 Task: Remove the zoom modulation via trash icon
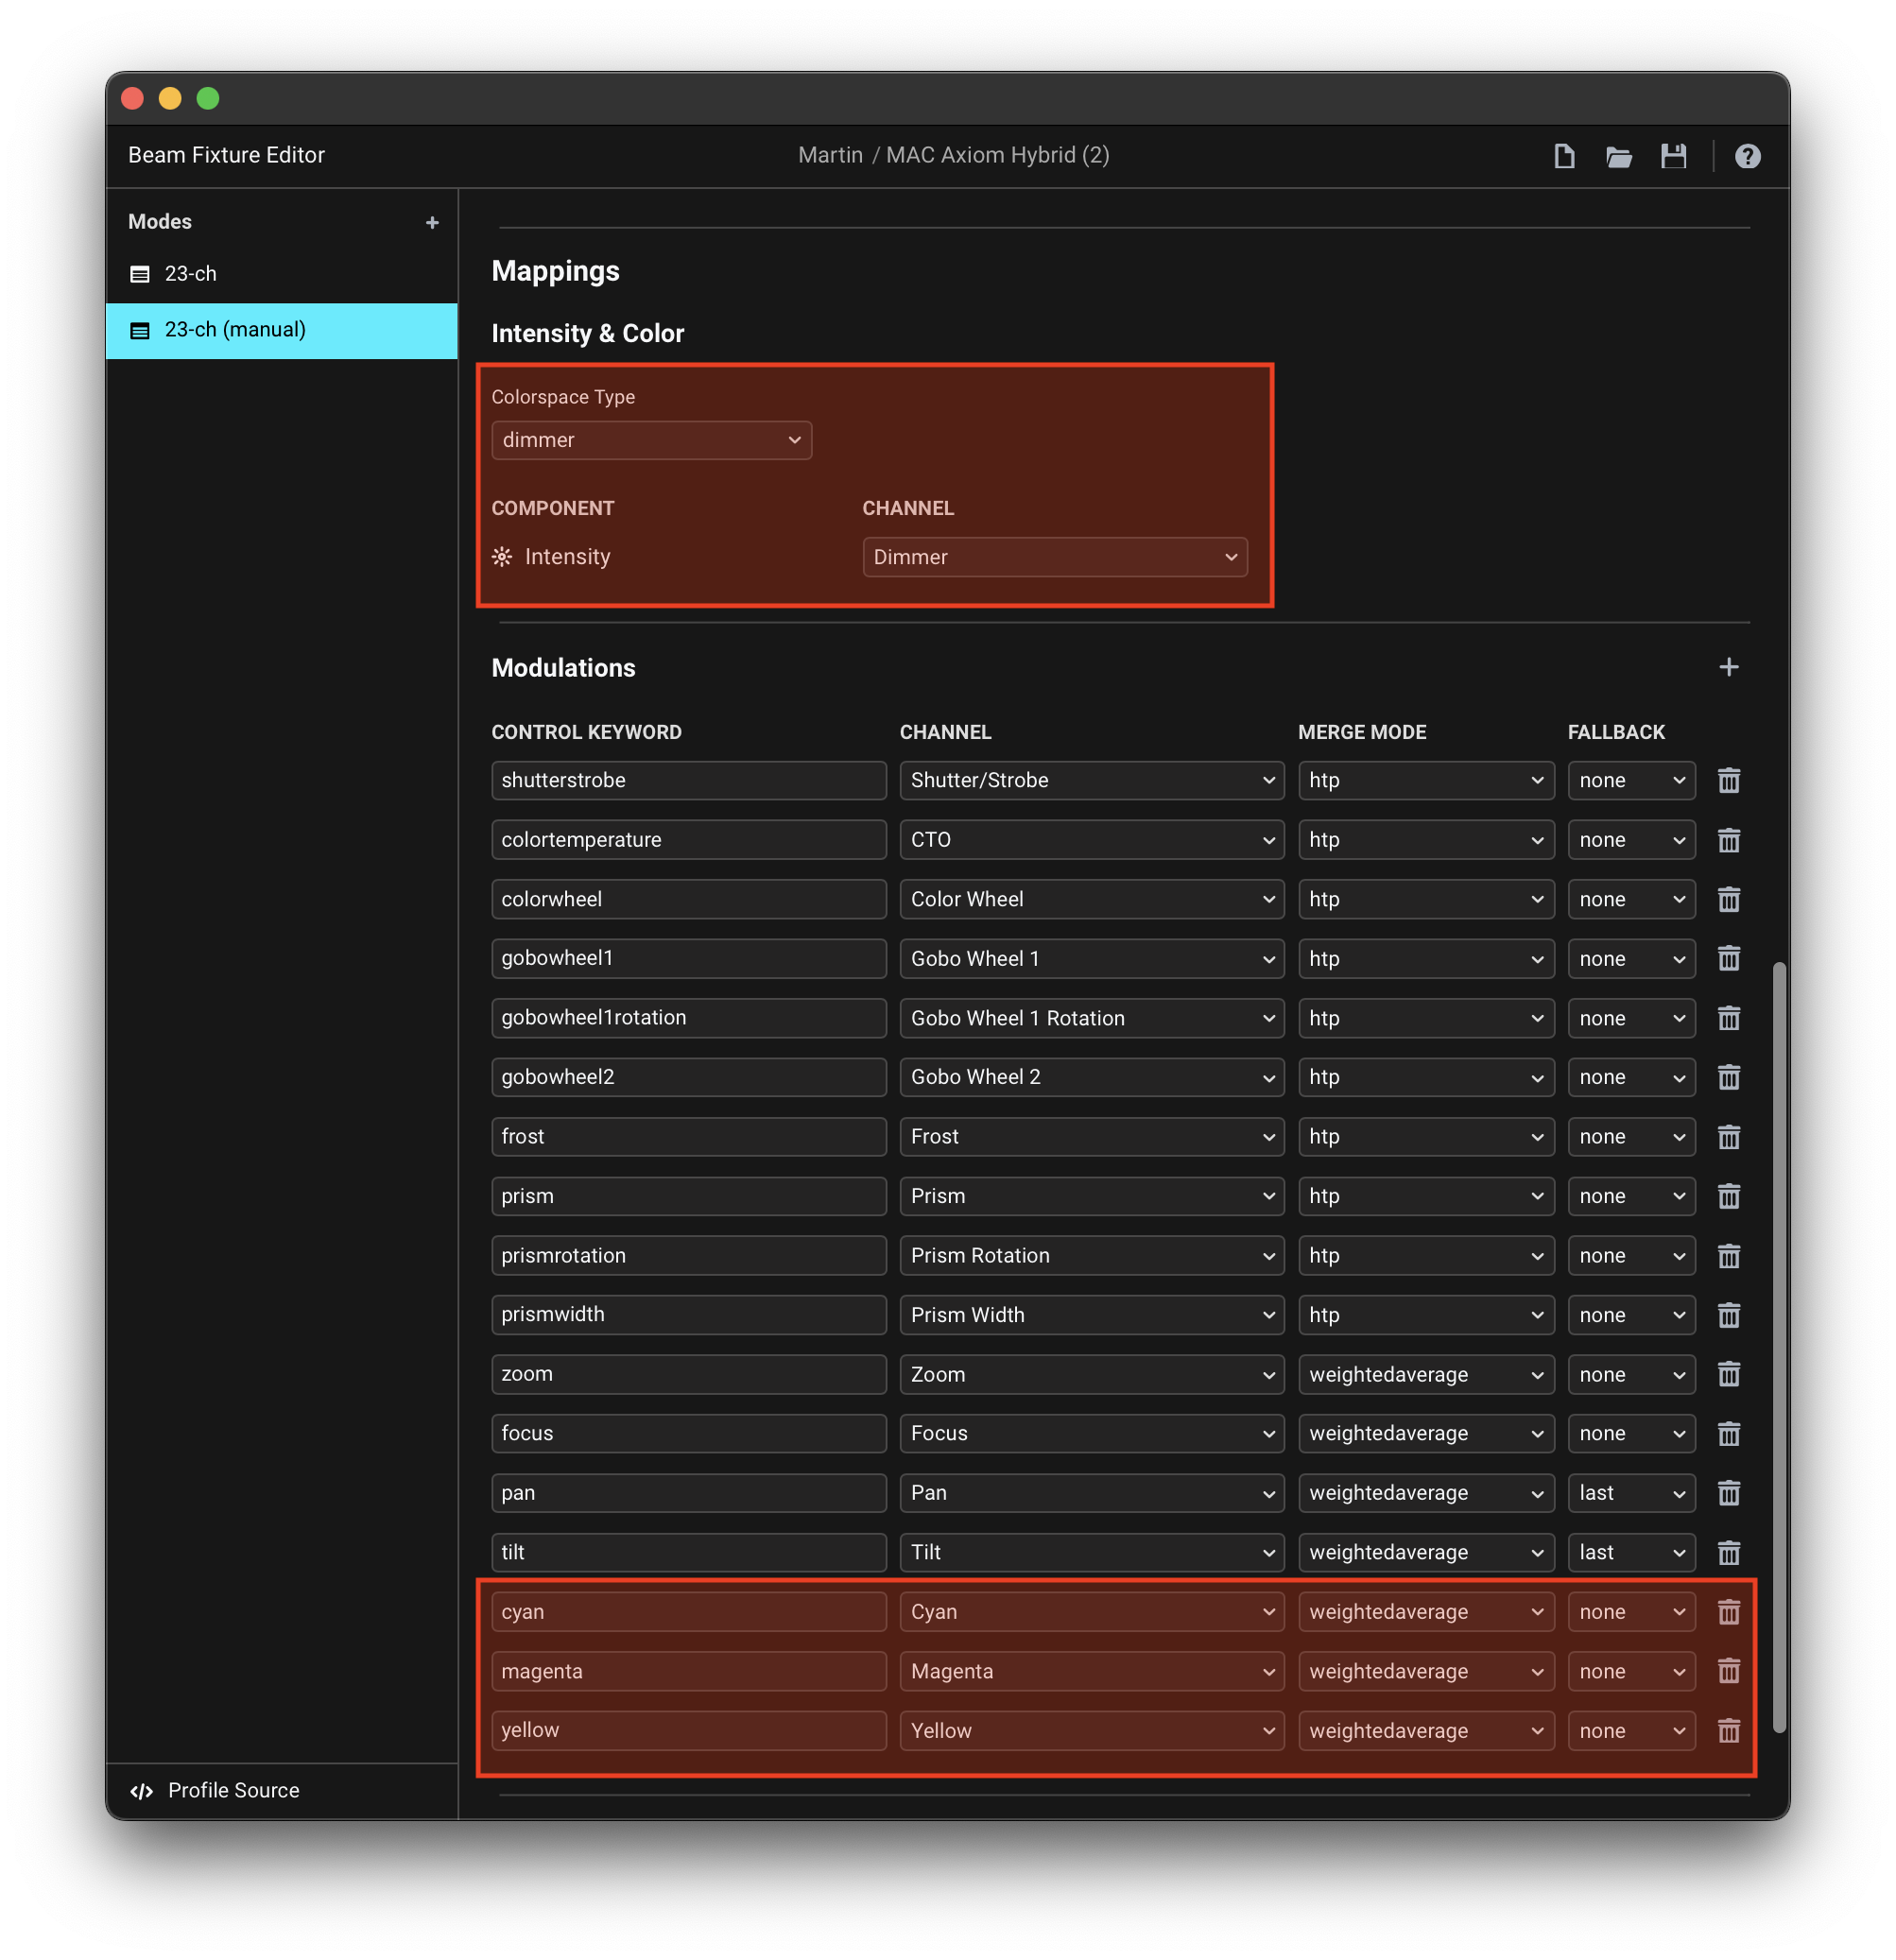(1728, 1374)
